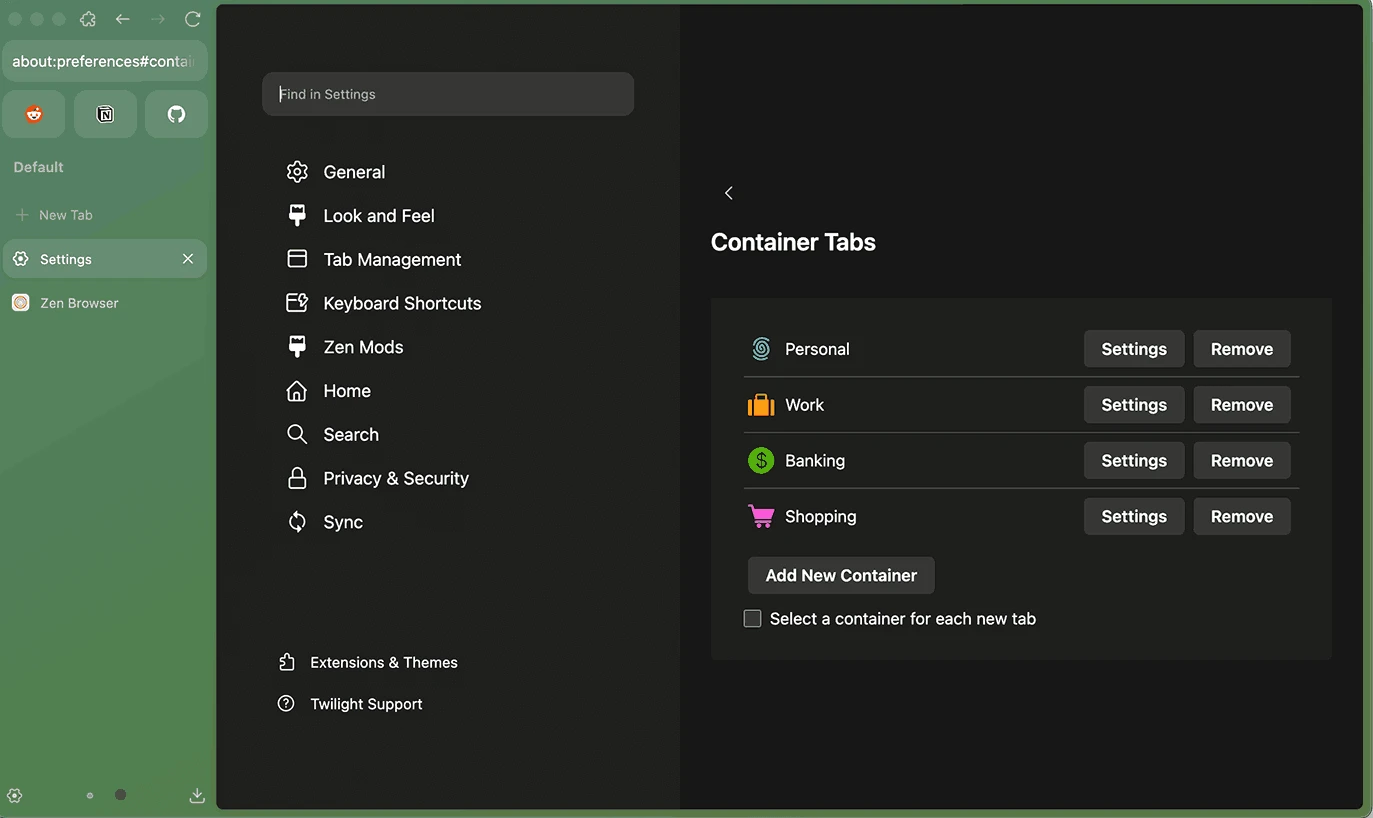Click the Default workspace label

(38, 167)
